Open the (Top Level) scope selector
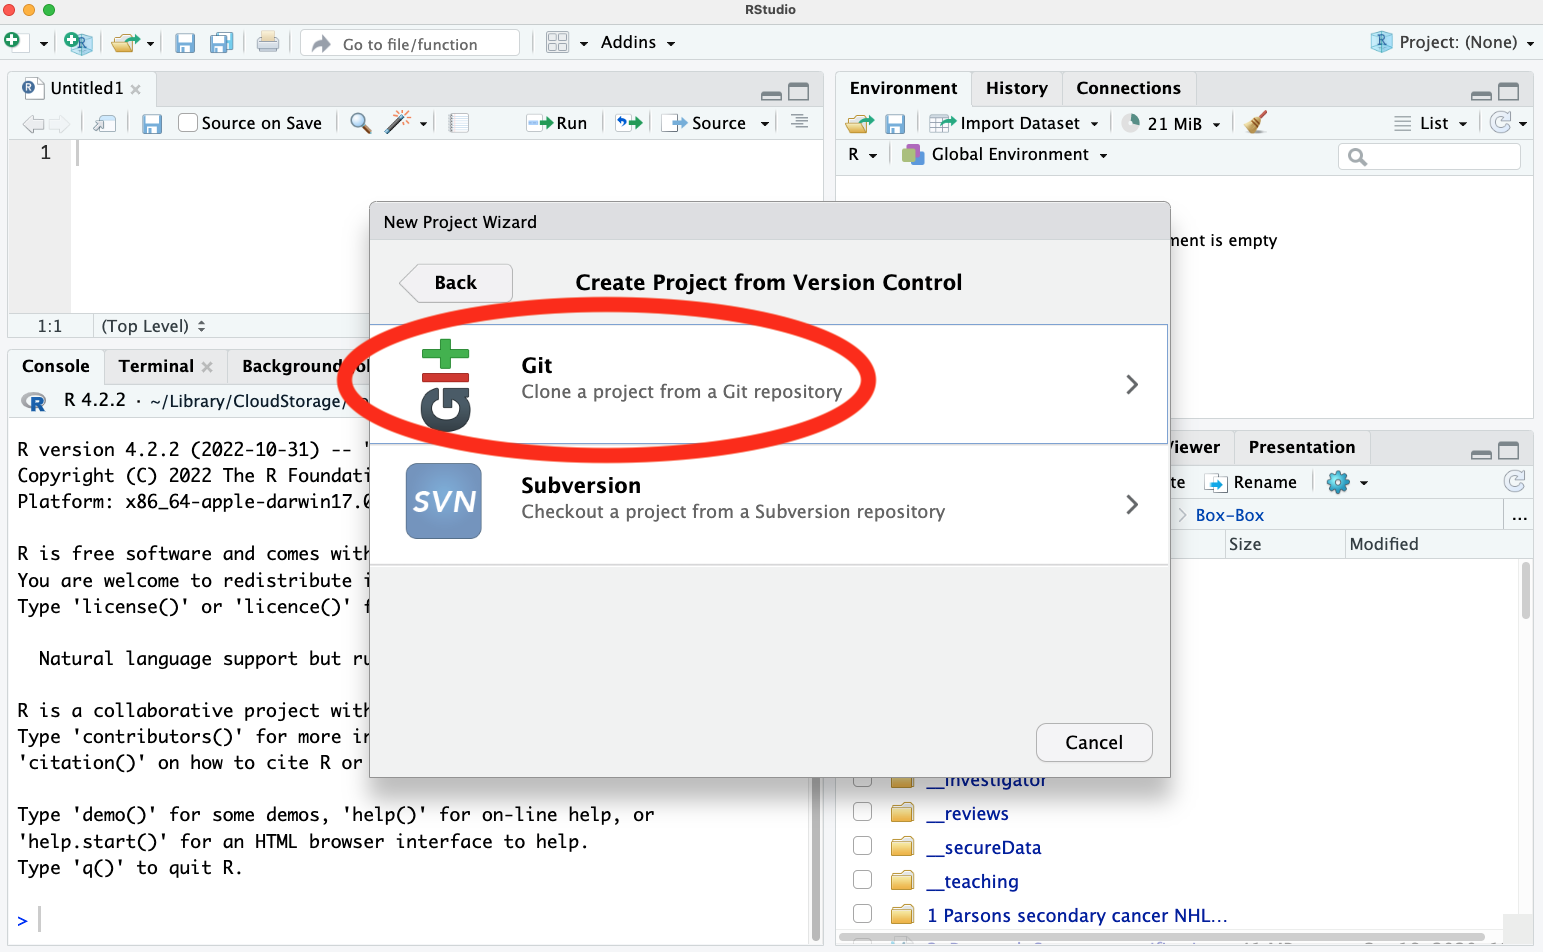 [153, 326]
